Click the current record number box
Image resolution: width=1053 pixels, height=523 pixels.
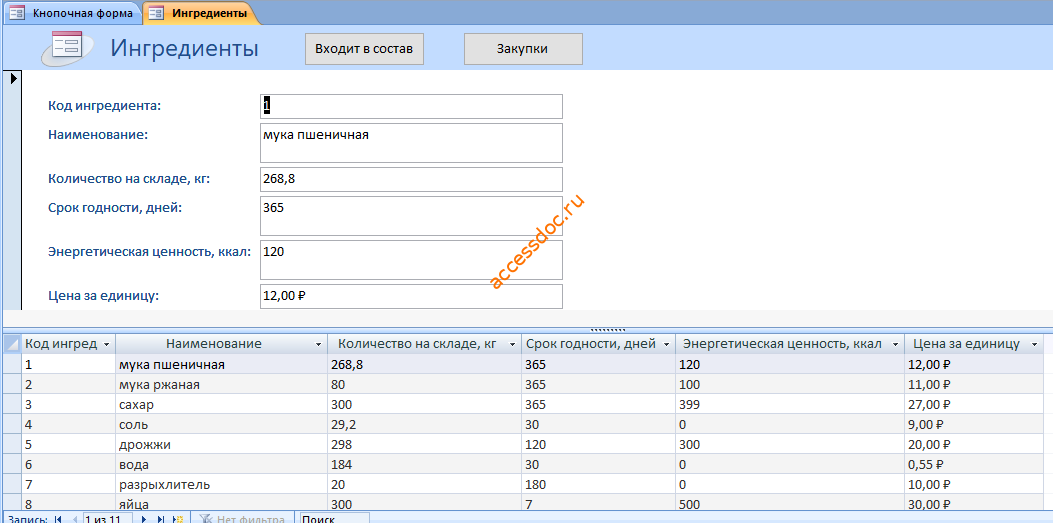tap(108, 519)
